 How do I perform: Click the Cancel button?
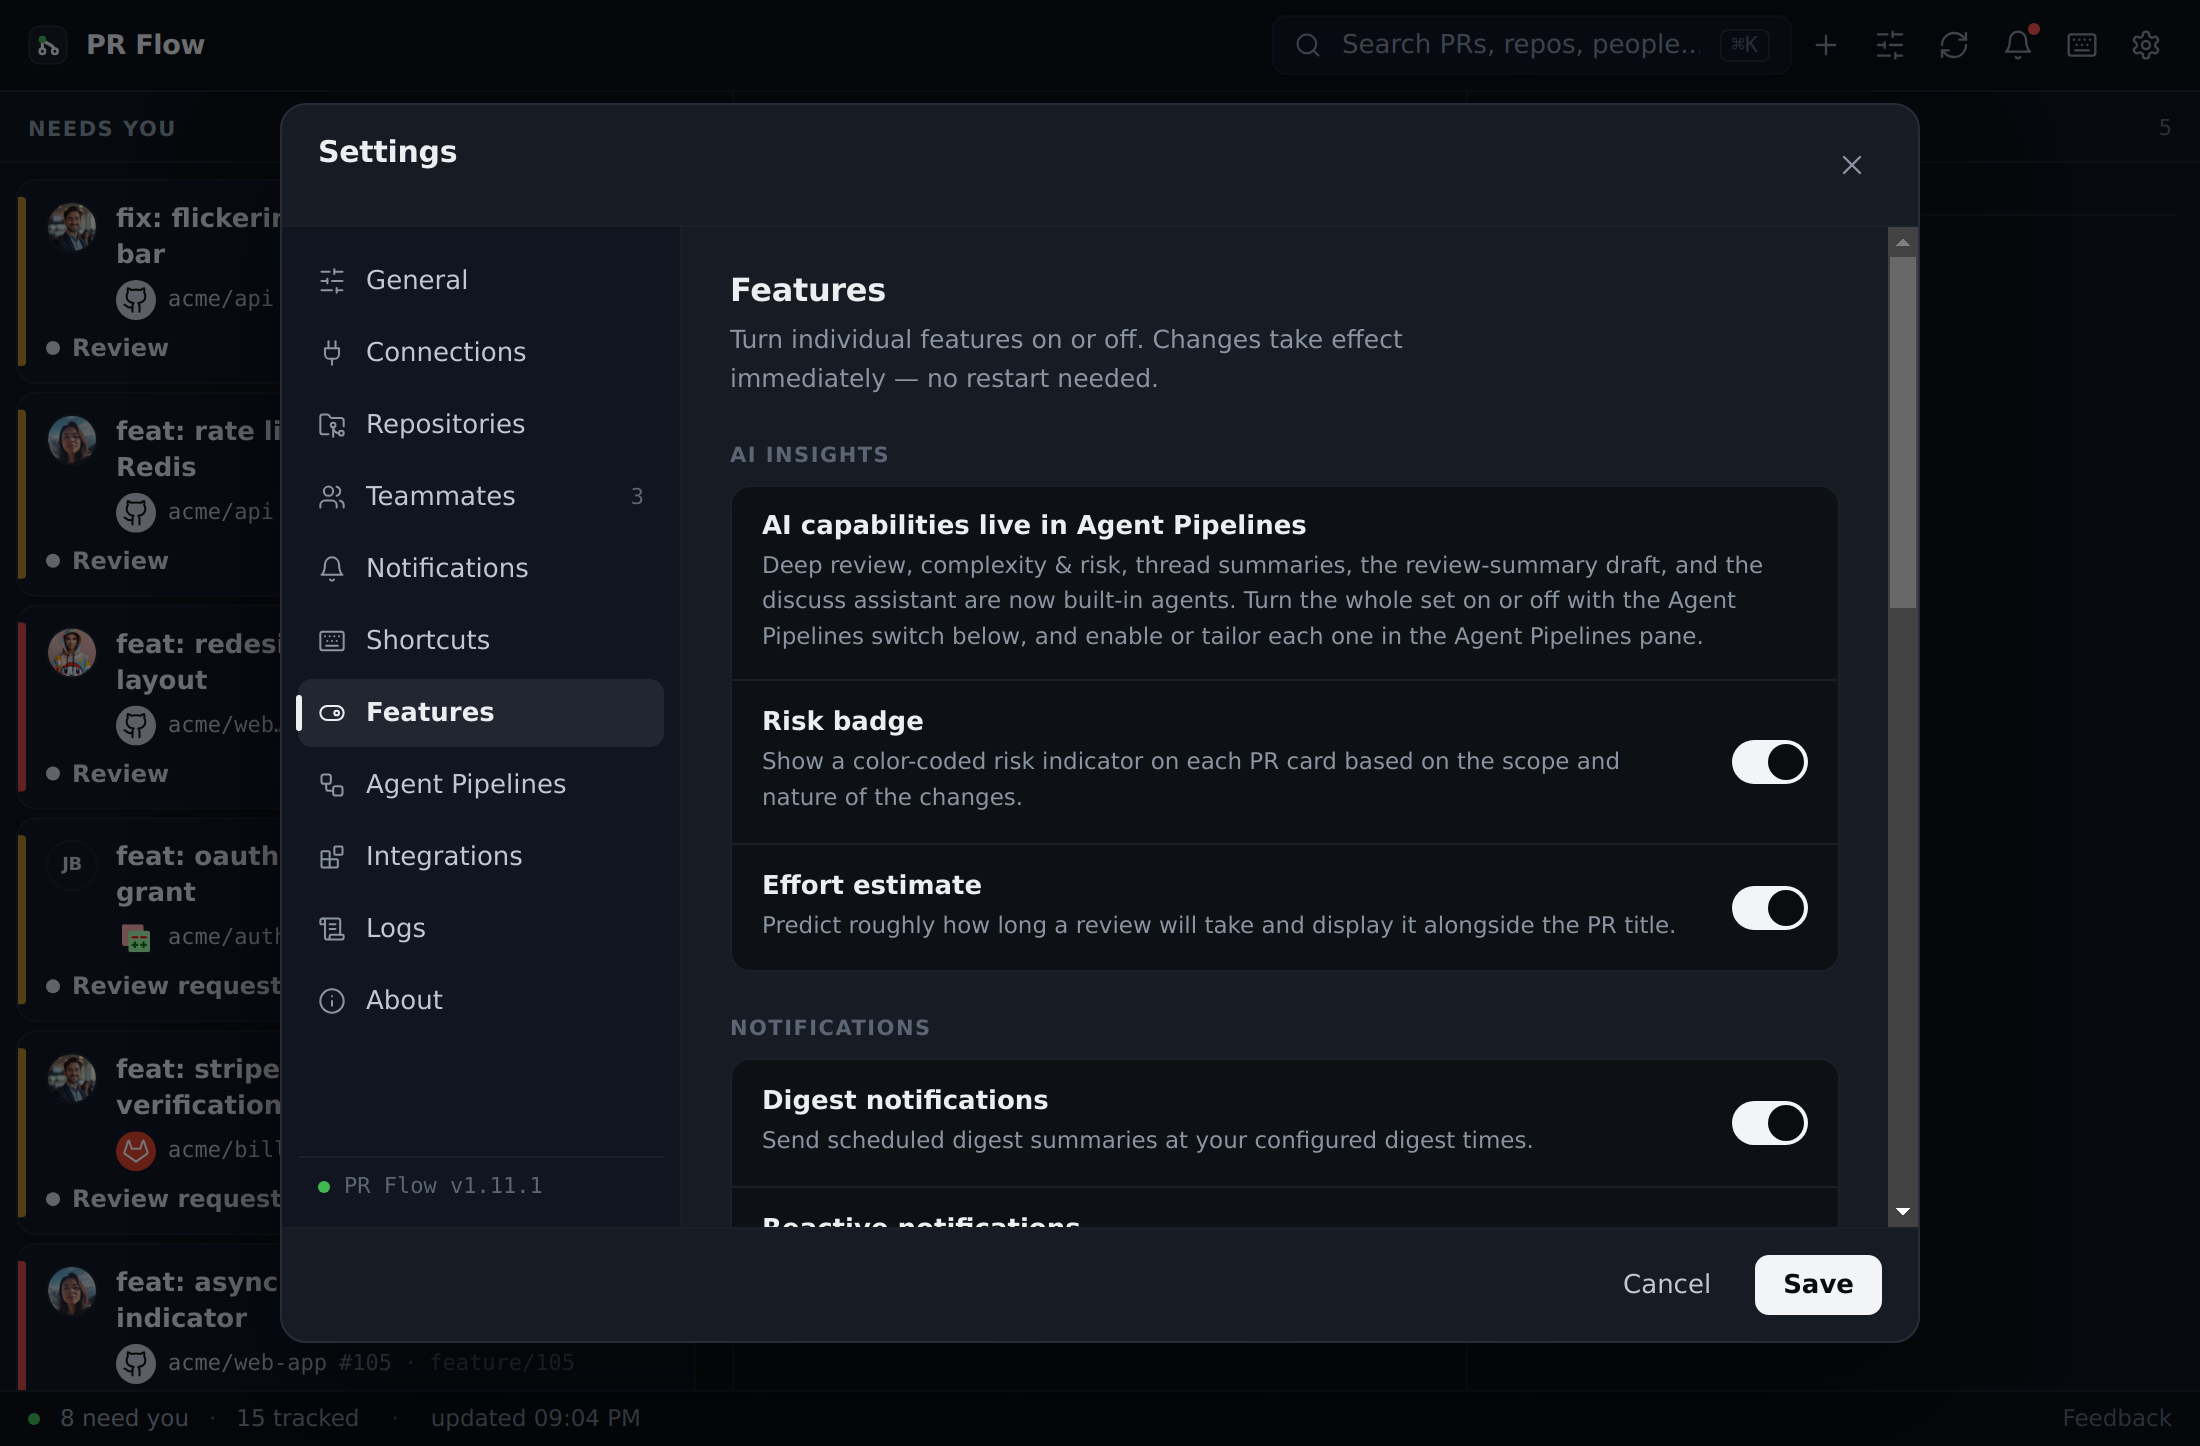pos(1666,1285)
